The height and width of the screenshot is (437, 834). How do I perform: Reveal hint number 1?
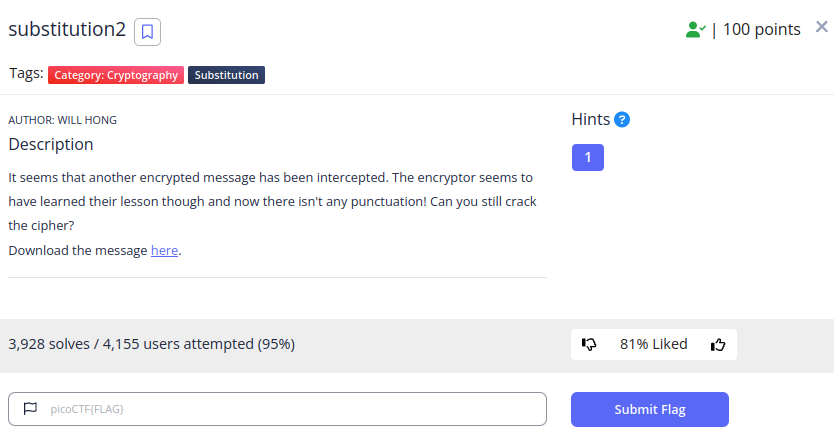coord(588,157)
